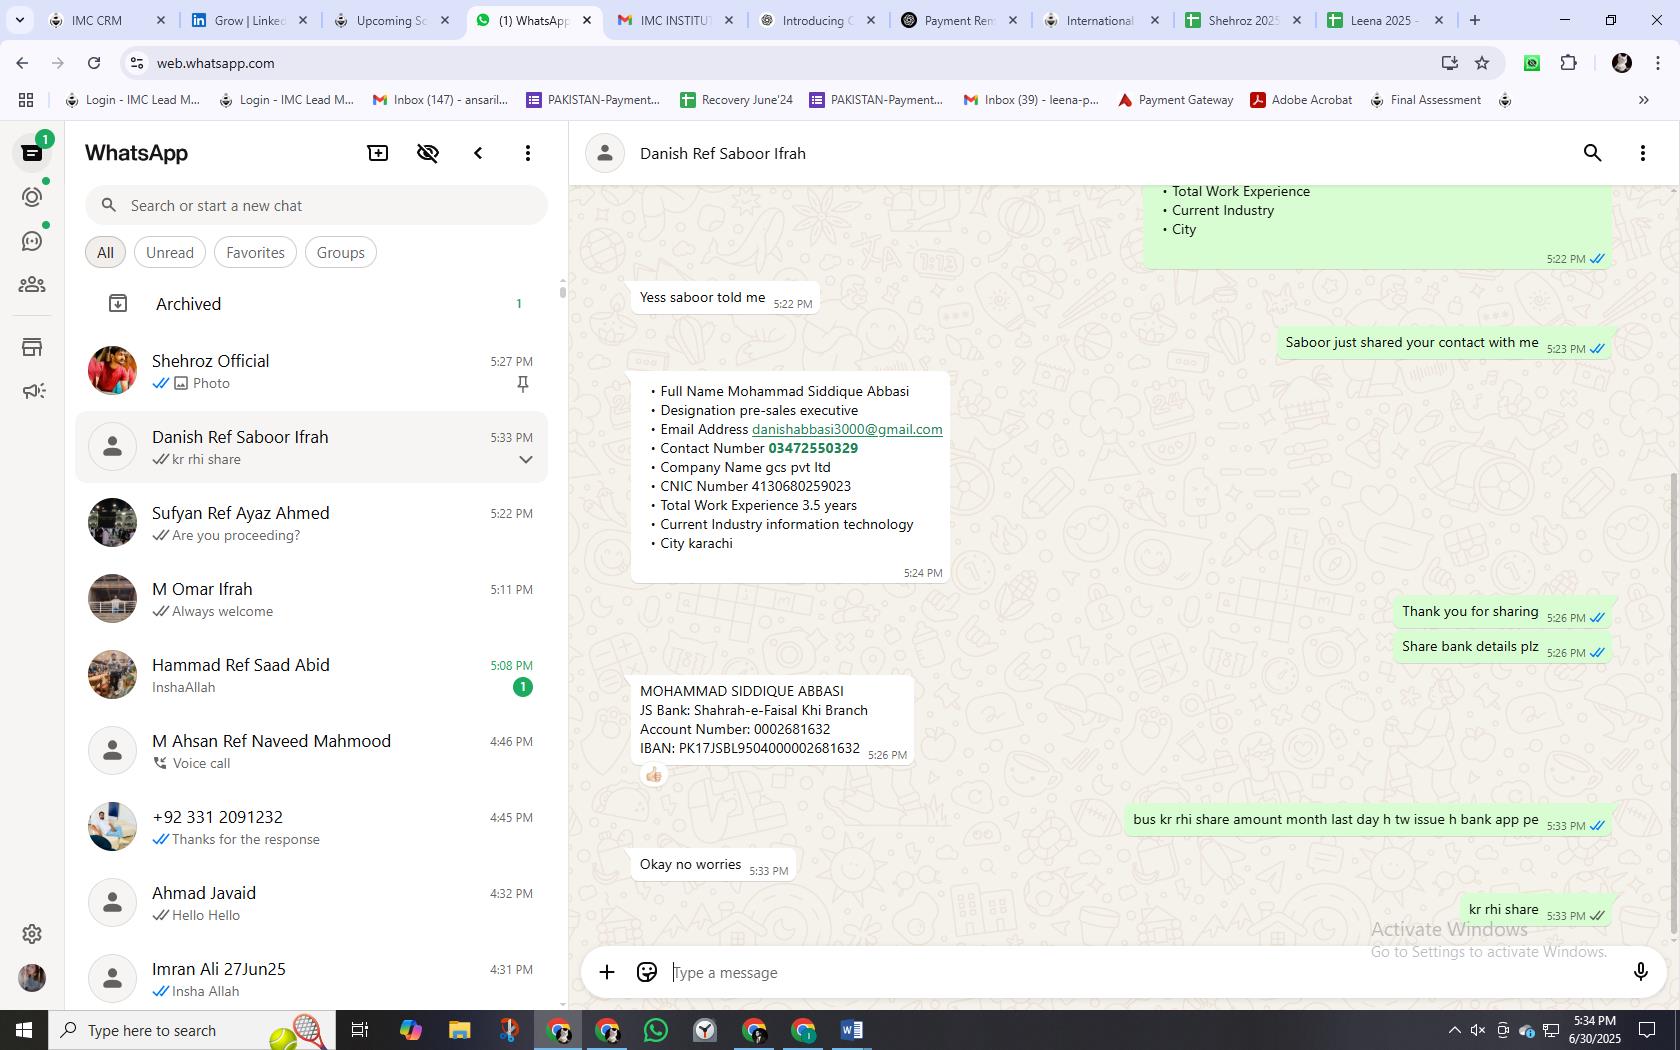Start voice message with microphone icon
The image size is (1680, 1050).
pos(1640,972)
